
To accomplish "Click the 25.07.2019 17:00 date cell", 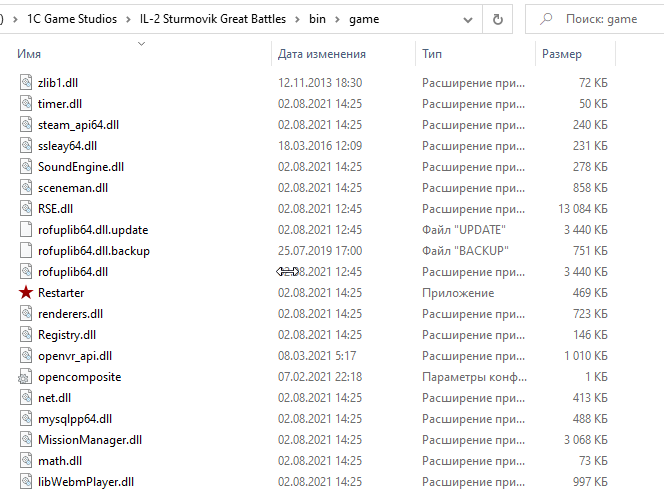I will coord(320,251).
